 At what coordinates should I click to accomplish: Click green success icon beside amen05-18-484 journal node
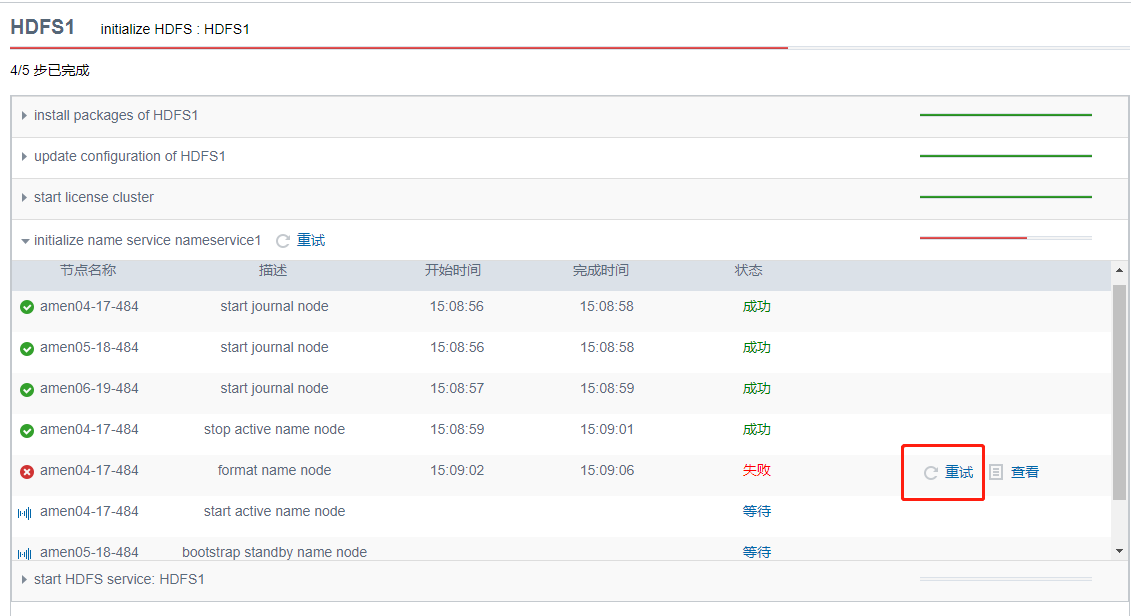coord(27,348)
